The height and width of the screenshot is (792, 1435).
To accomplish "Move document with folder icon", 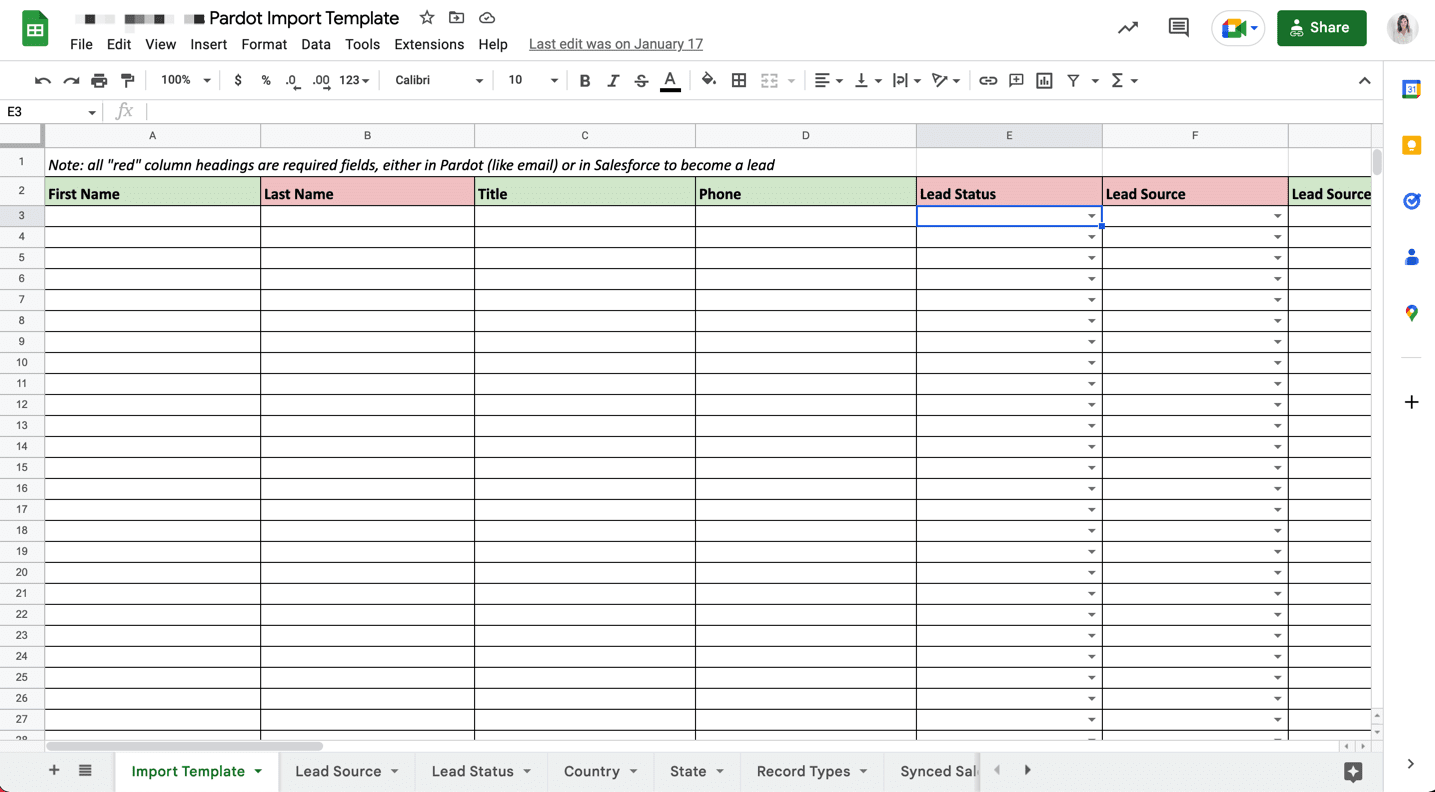I will [457, 18].
